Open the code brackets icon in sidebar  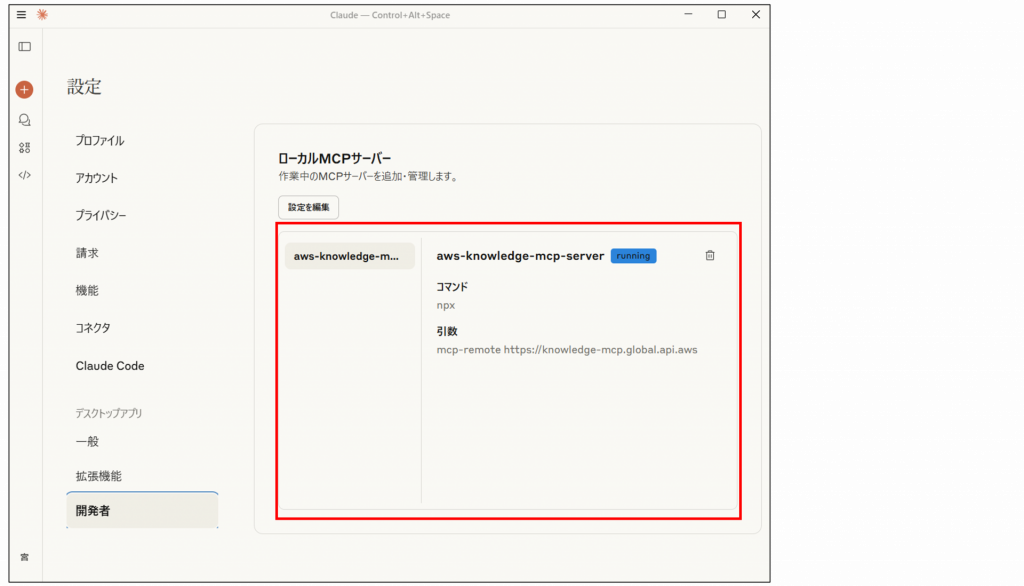click(24, 175)
